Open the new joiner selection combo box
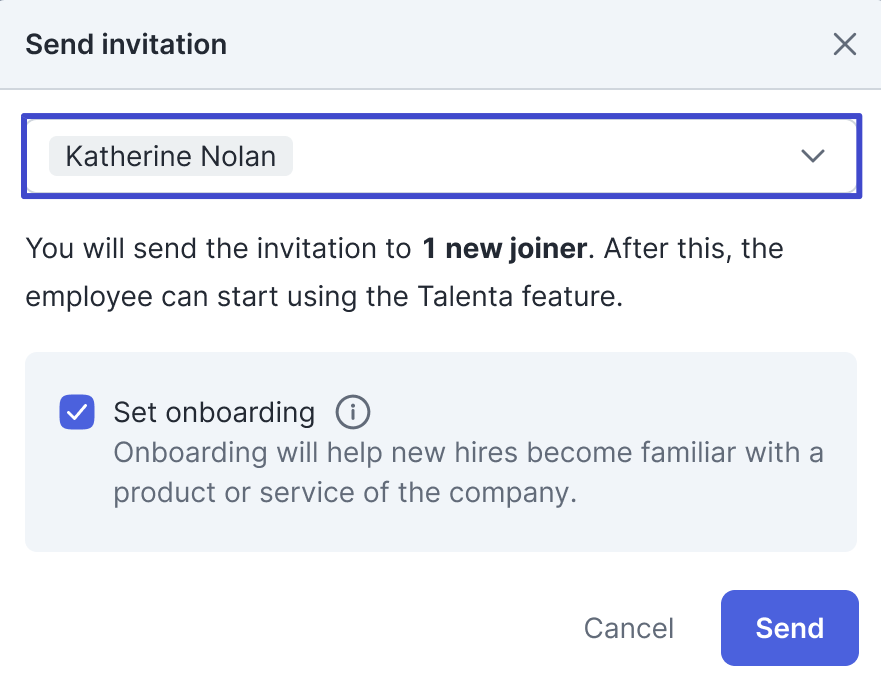Screen dimensions: 881x691 tap(442, 156)
